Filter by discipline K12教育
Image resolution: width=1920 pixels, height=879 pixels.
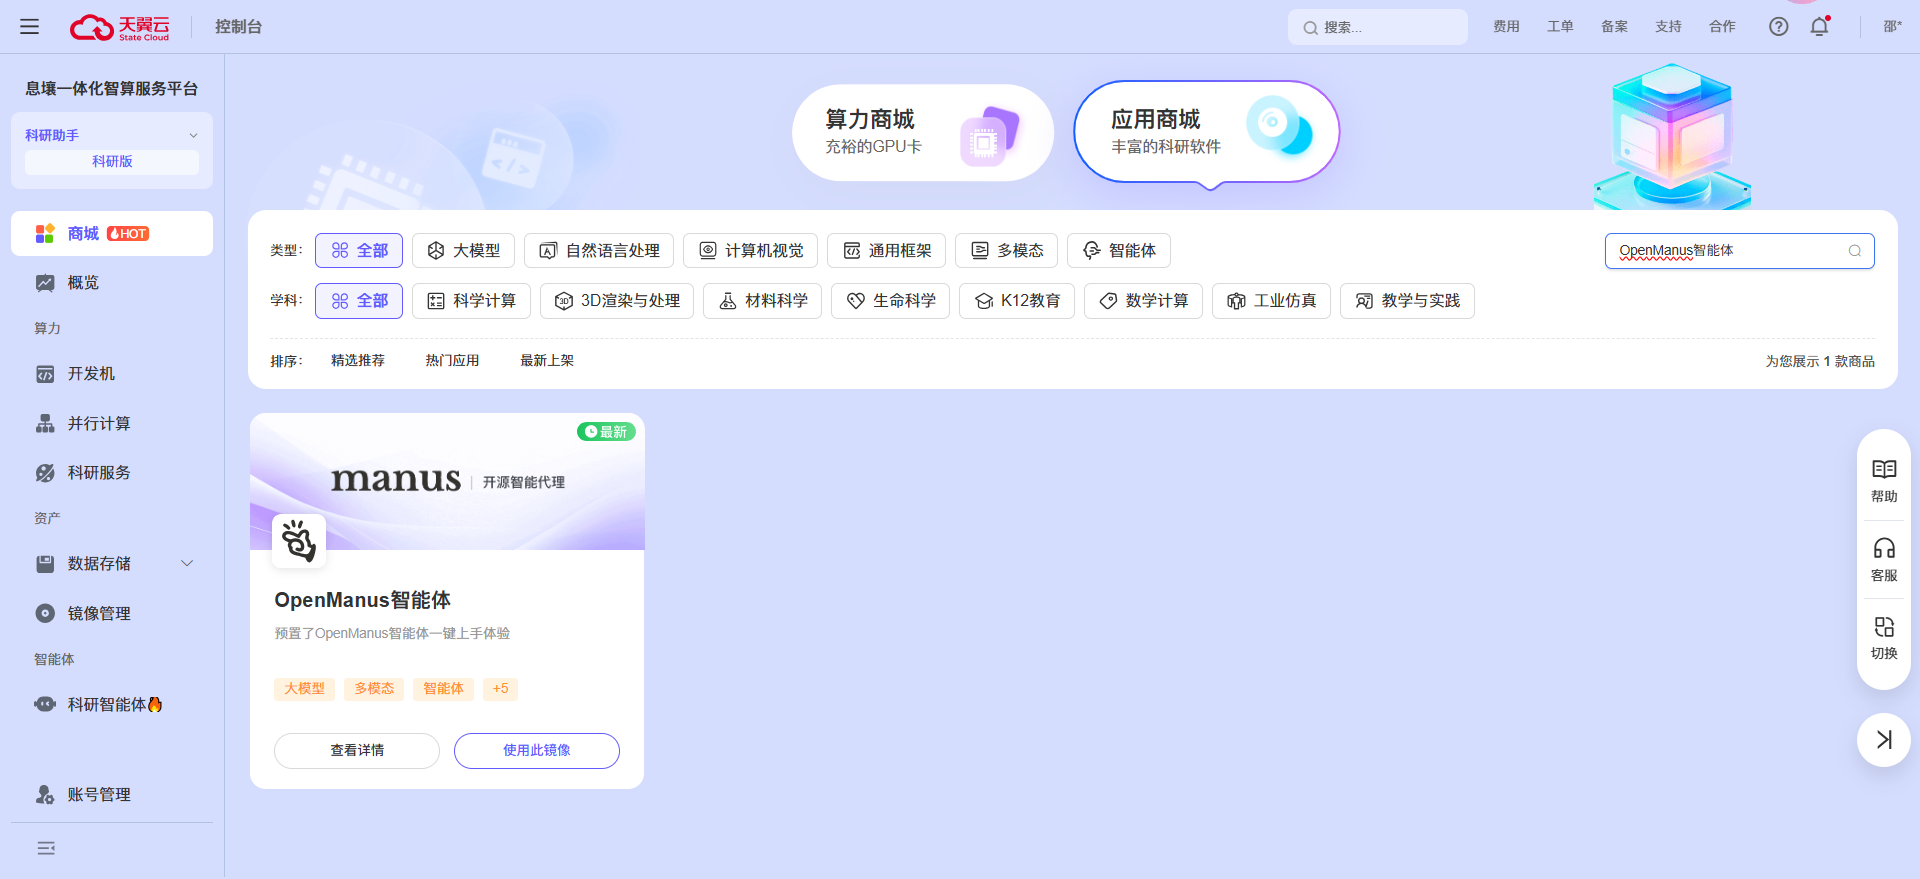pyautogui.click(x=1017, y=301)
